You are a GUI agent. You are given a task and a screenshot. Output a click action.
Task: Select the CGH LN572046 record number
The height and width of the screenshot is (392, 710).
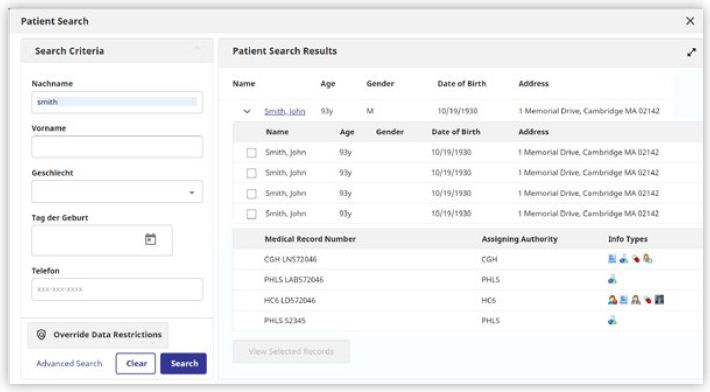290,259
